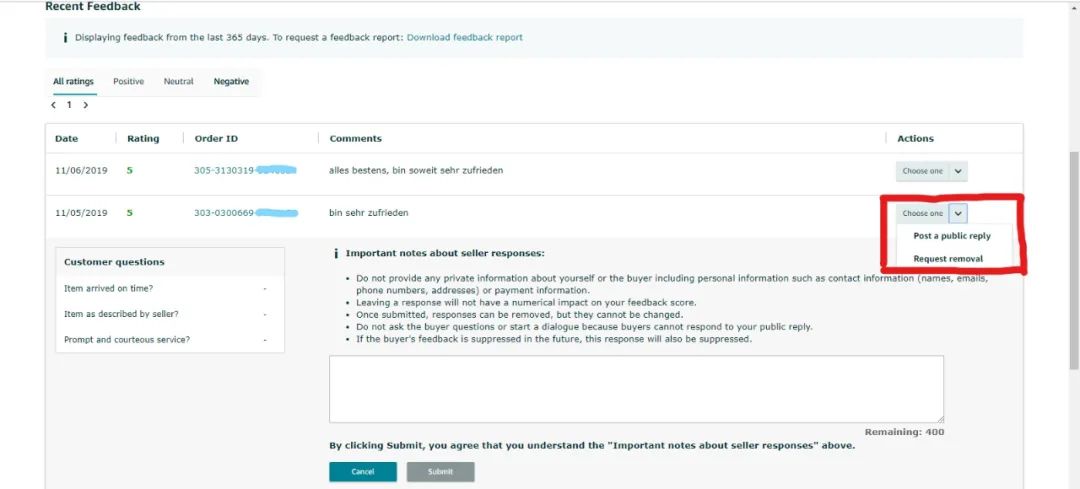Screen dimensions: 1080x489
Task: Go to the next feedback page arrow
Action: (x=86, y=105)
